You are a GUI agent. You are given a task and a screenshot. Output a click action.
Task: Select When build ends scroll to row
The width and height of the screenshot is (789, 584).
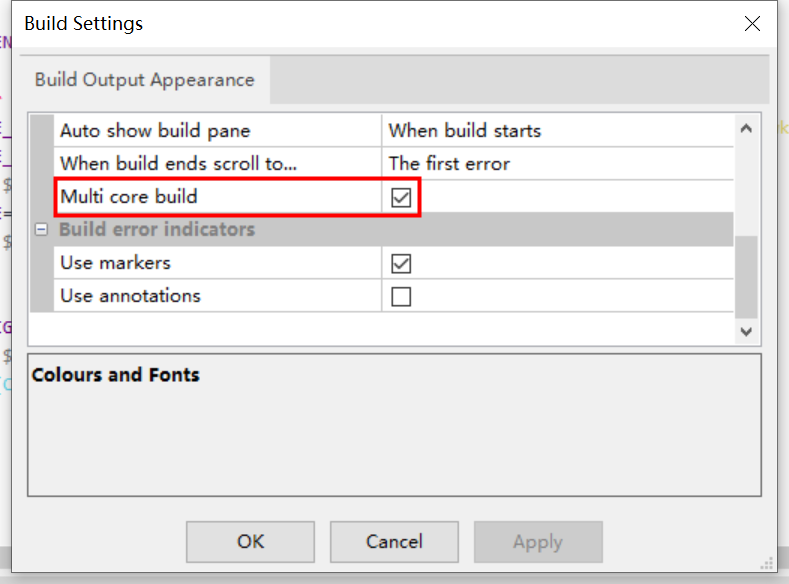click(x=178, y=164)
